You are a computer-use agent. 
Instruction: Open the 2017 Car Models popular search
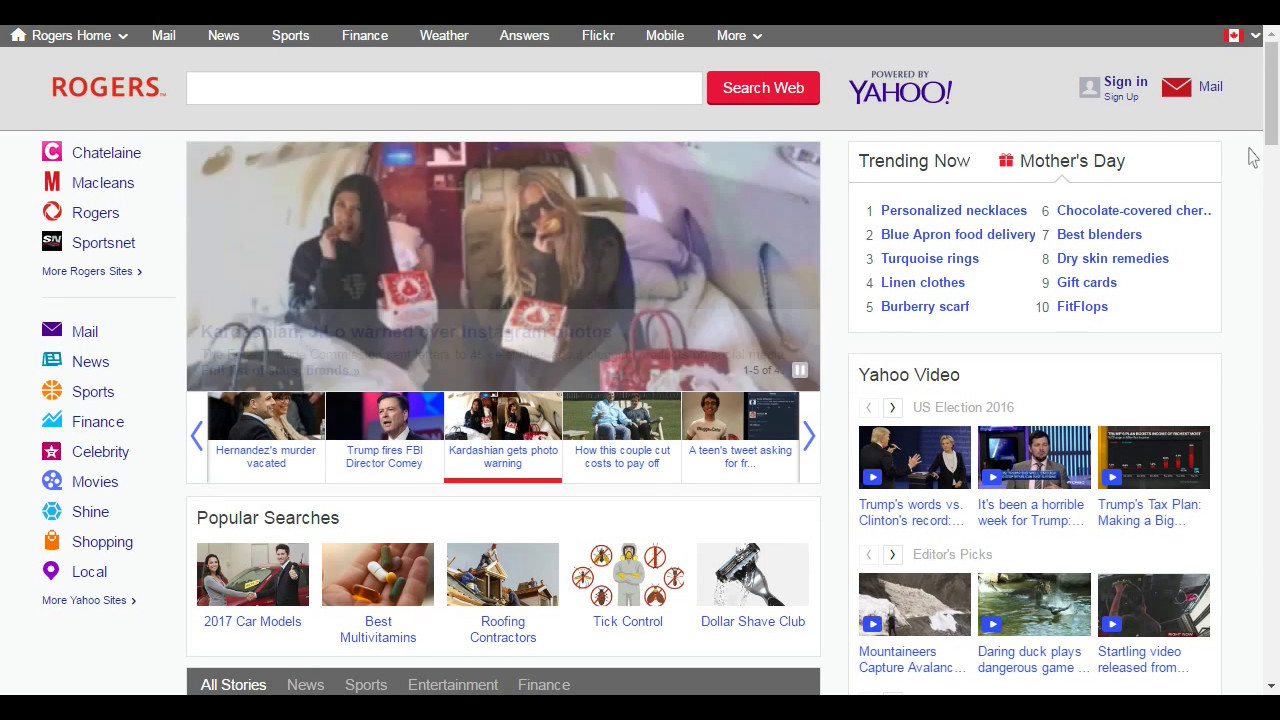[x=253, y=587]
